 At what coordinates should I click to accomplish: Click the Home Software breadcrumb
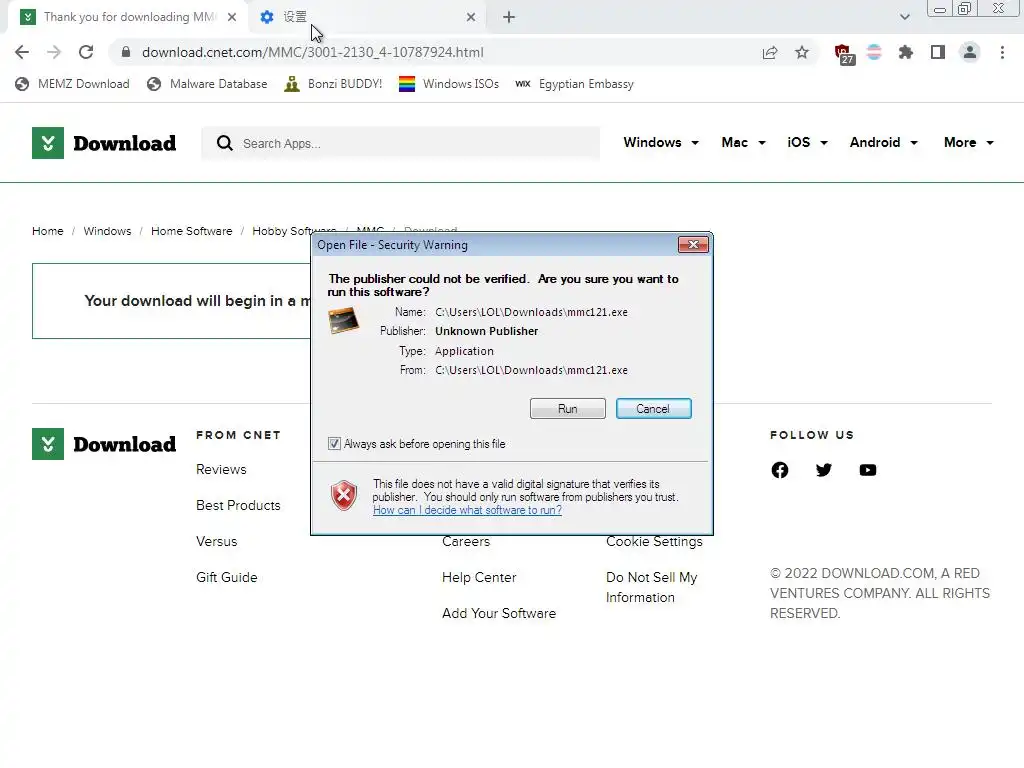(x=191, y=231)
